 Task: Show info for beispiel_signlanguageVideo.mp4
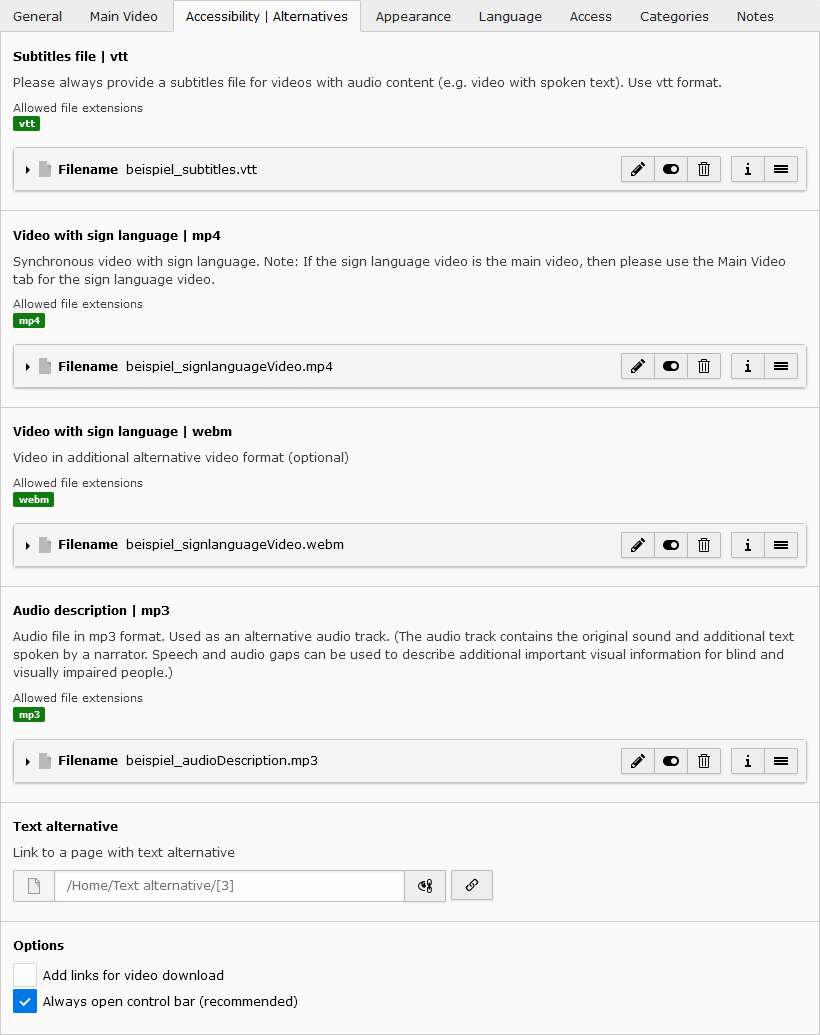tap(747, 366)
